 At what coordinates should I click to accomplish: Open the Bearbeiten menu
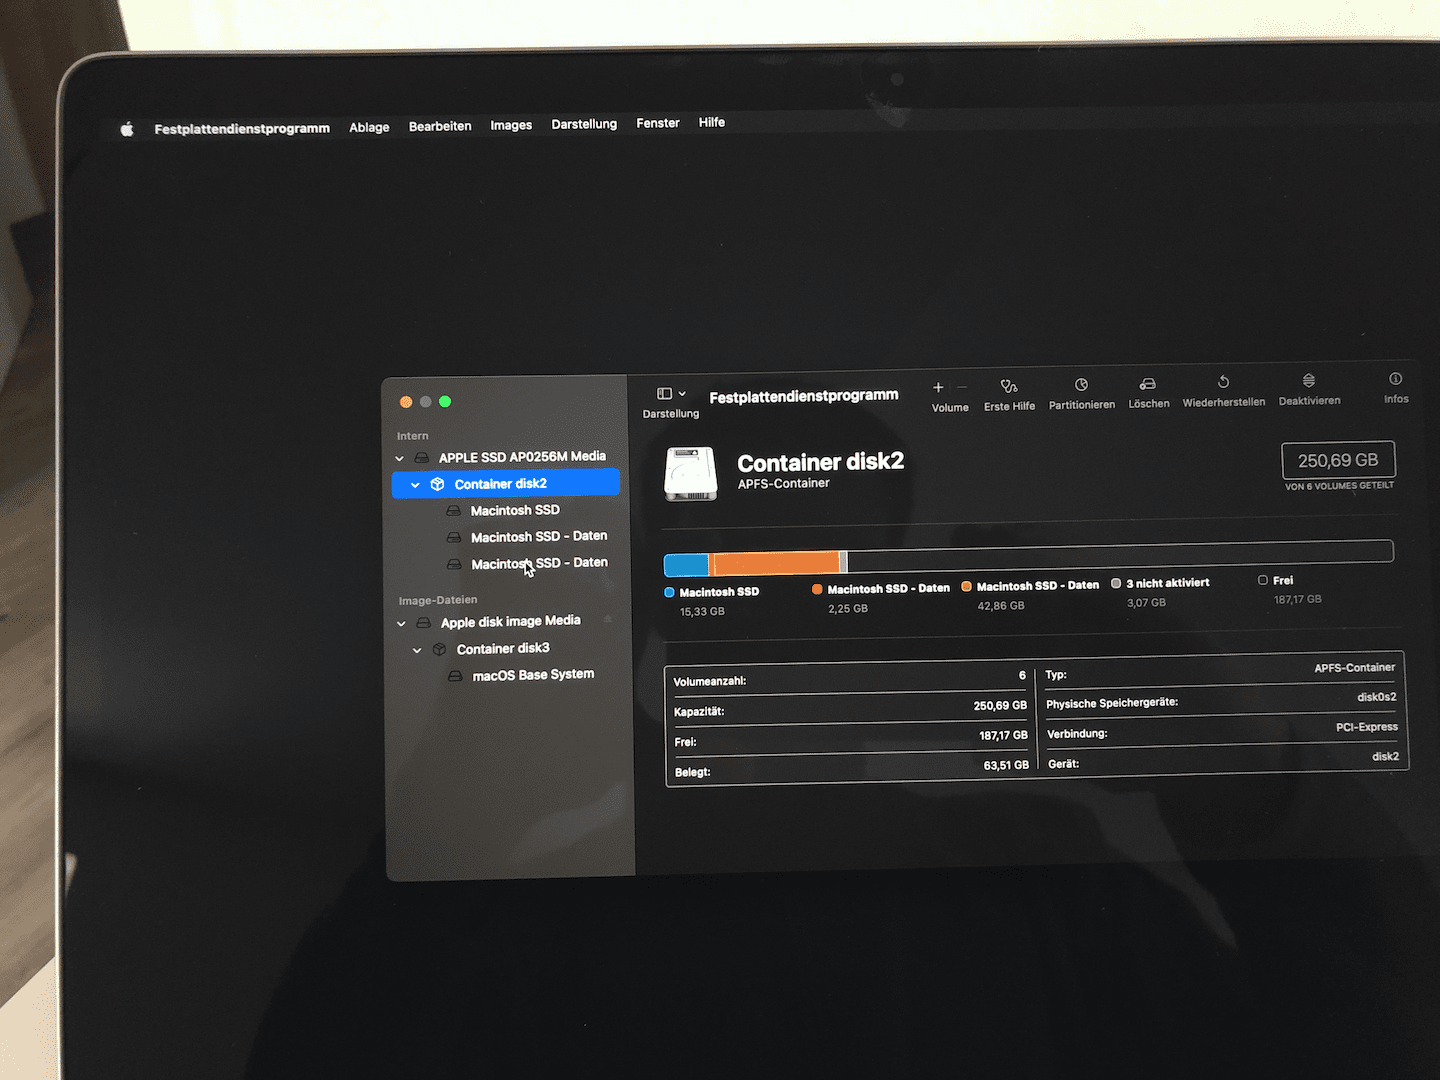coord(440,126)
